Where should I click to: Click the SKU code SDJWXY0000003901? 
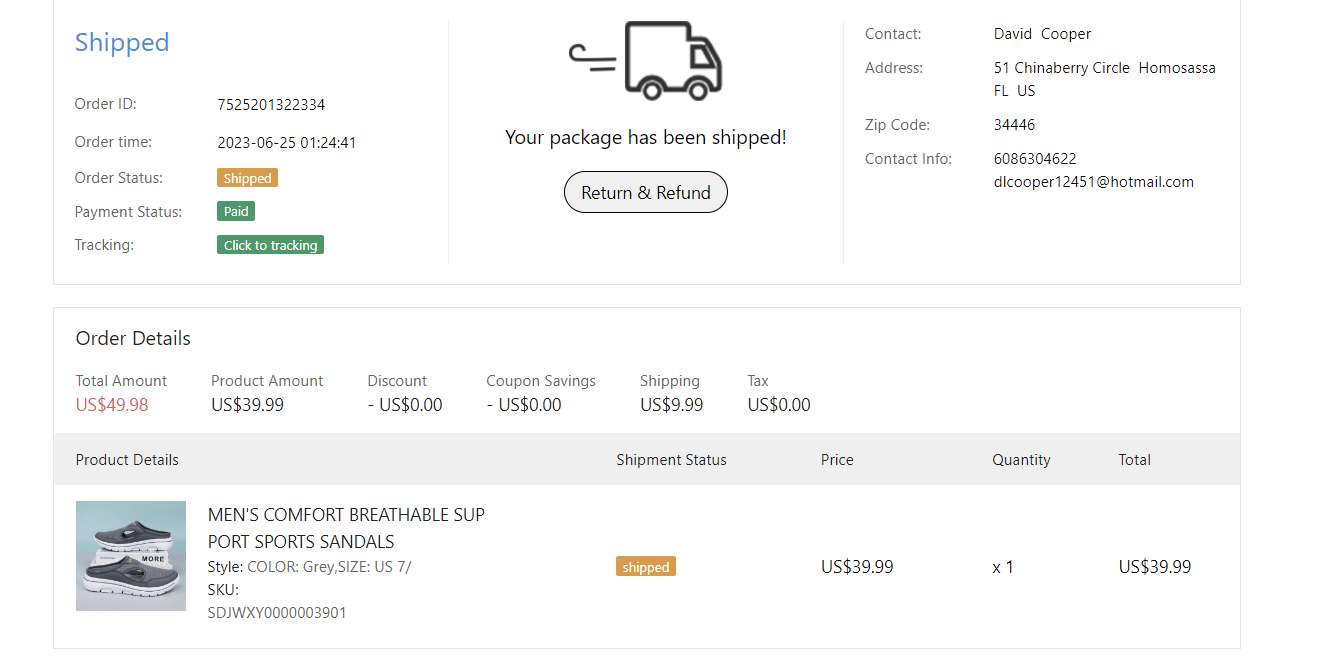[x=277, y=612]
